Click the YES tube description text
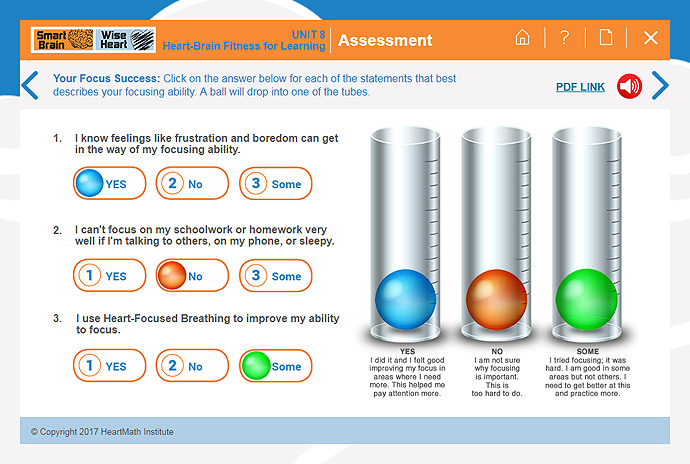The height and width of the screenshot is (464, 690). tap(407, 377)
